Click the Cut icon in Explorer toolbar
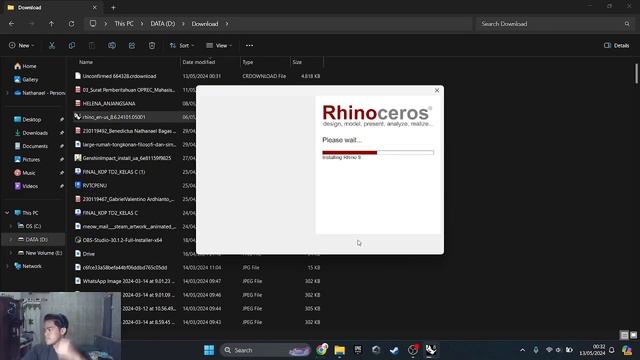 (52, 46)
